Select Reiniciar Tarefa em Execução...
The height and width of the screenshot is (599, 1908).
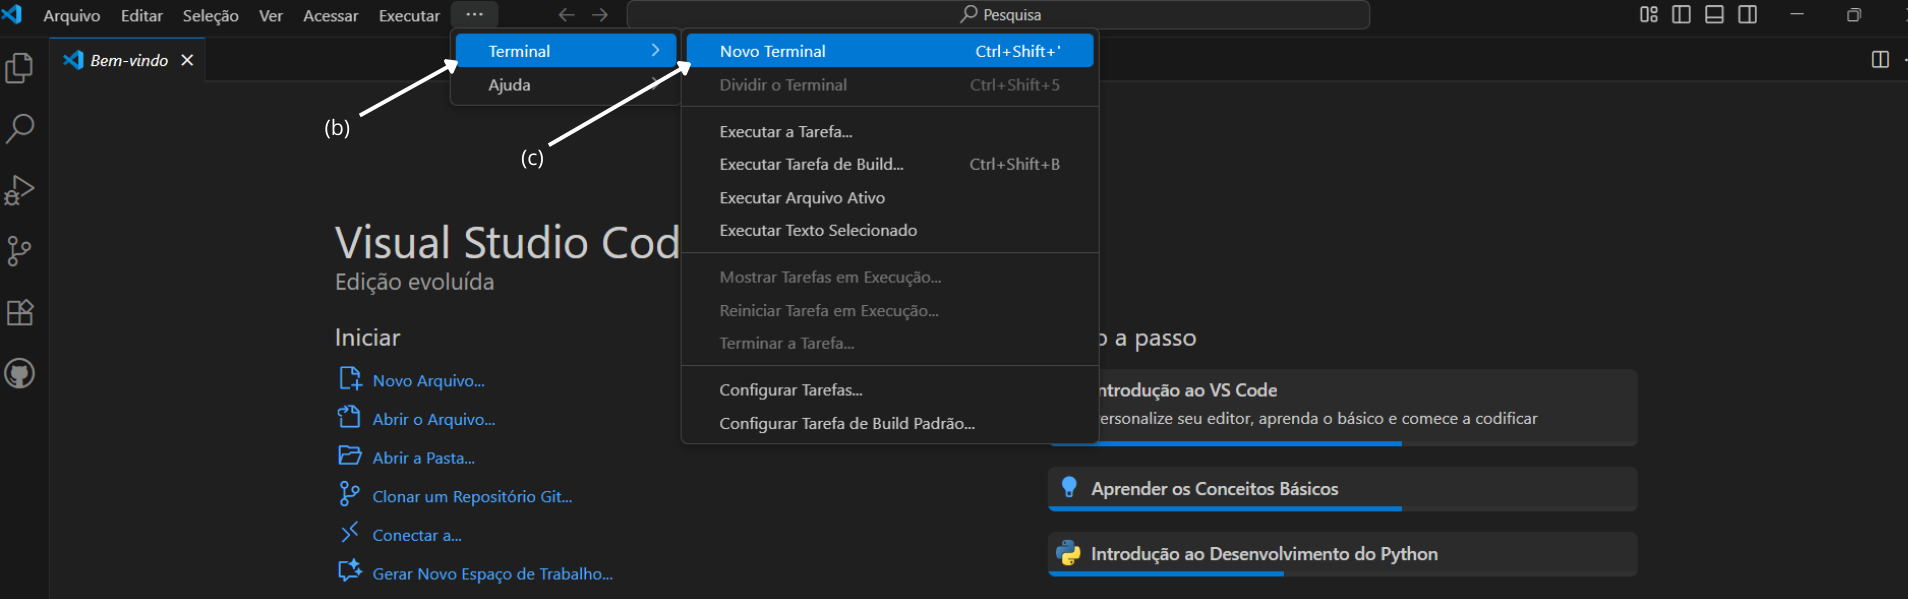point(890,311)
